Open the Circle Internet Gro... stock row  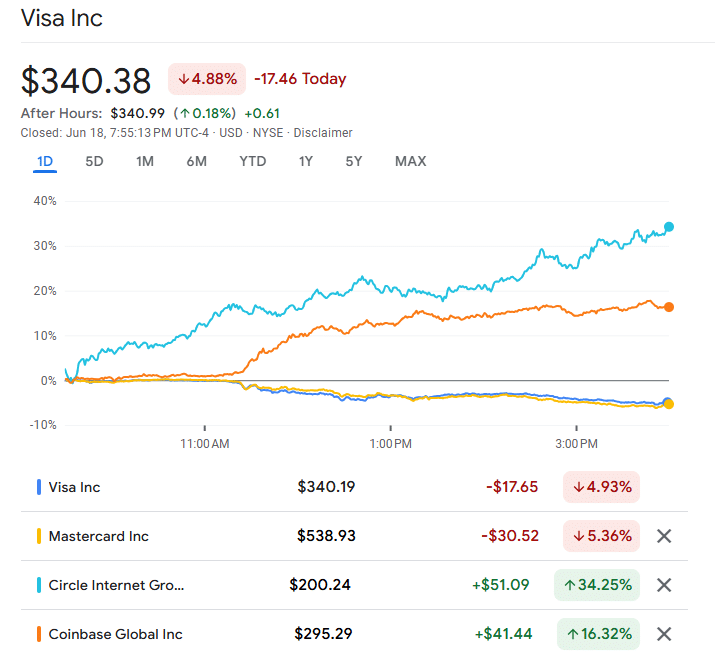pyautogui.click(x=354, y=585)
